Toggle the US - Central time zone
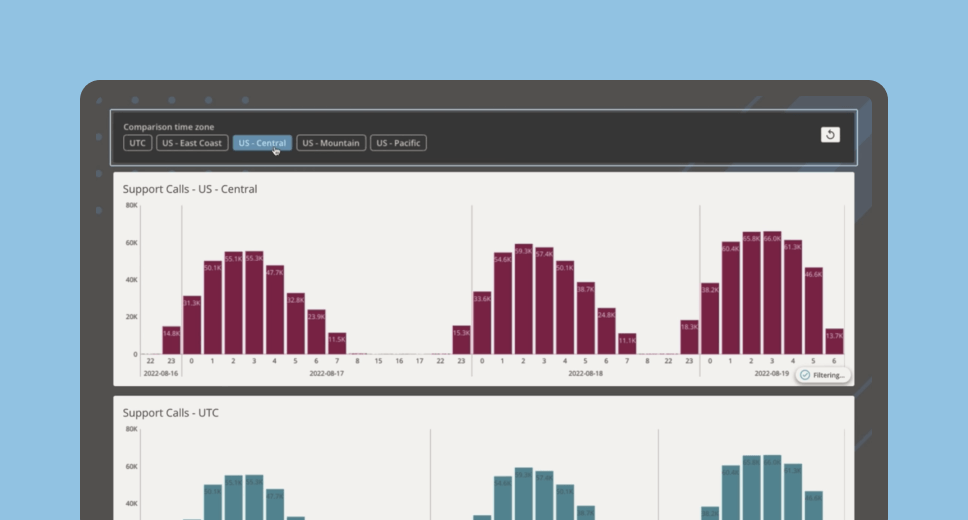 tap(262, 143)
